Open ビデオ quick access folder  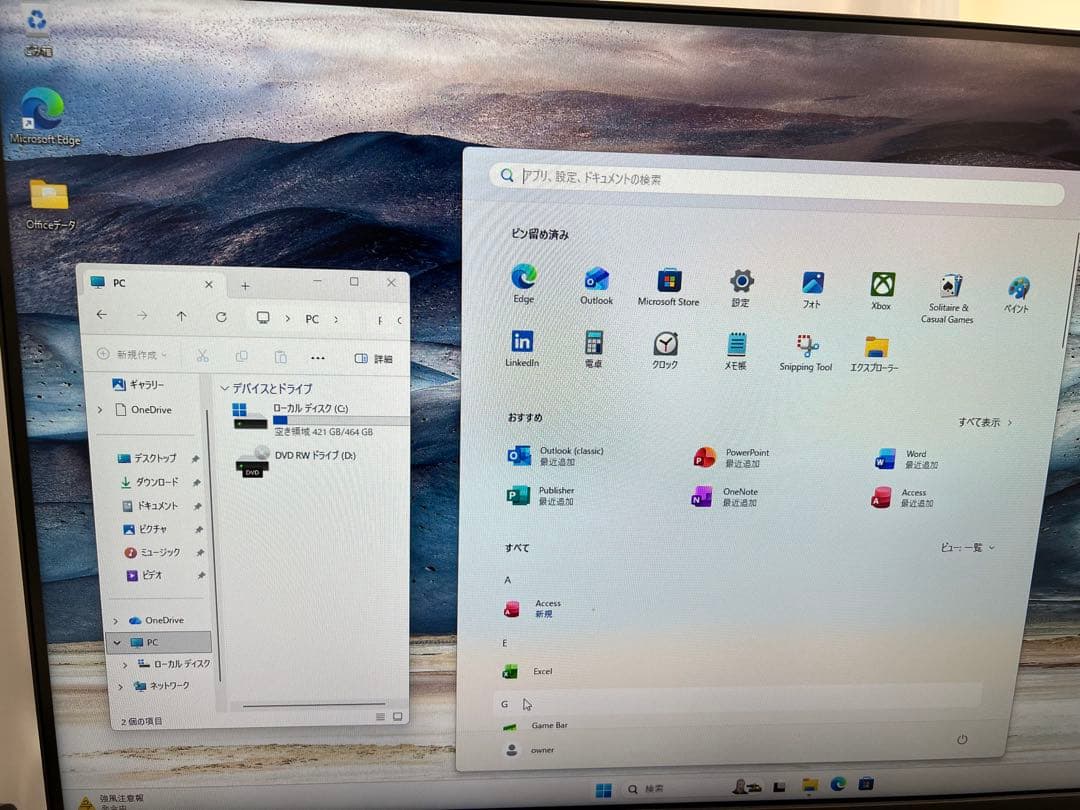[145, 575]
